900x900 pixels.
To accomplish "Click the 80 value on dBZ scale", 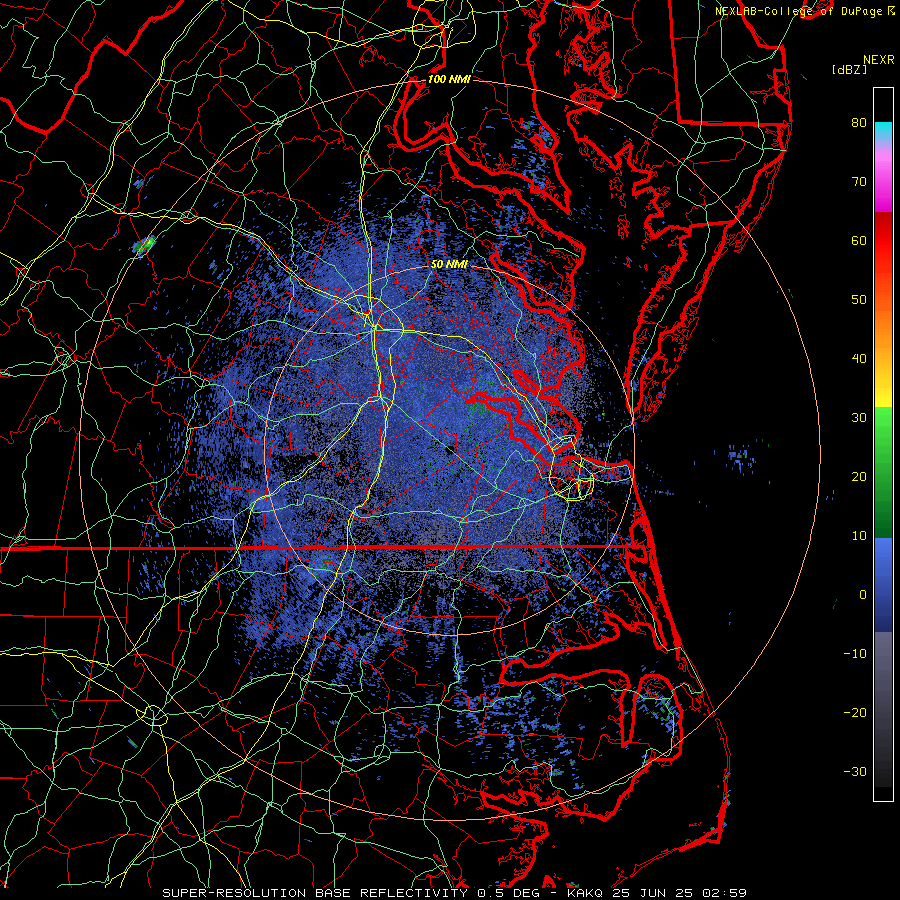I will [x=859, y=122].
